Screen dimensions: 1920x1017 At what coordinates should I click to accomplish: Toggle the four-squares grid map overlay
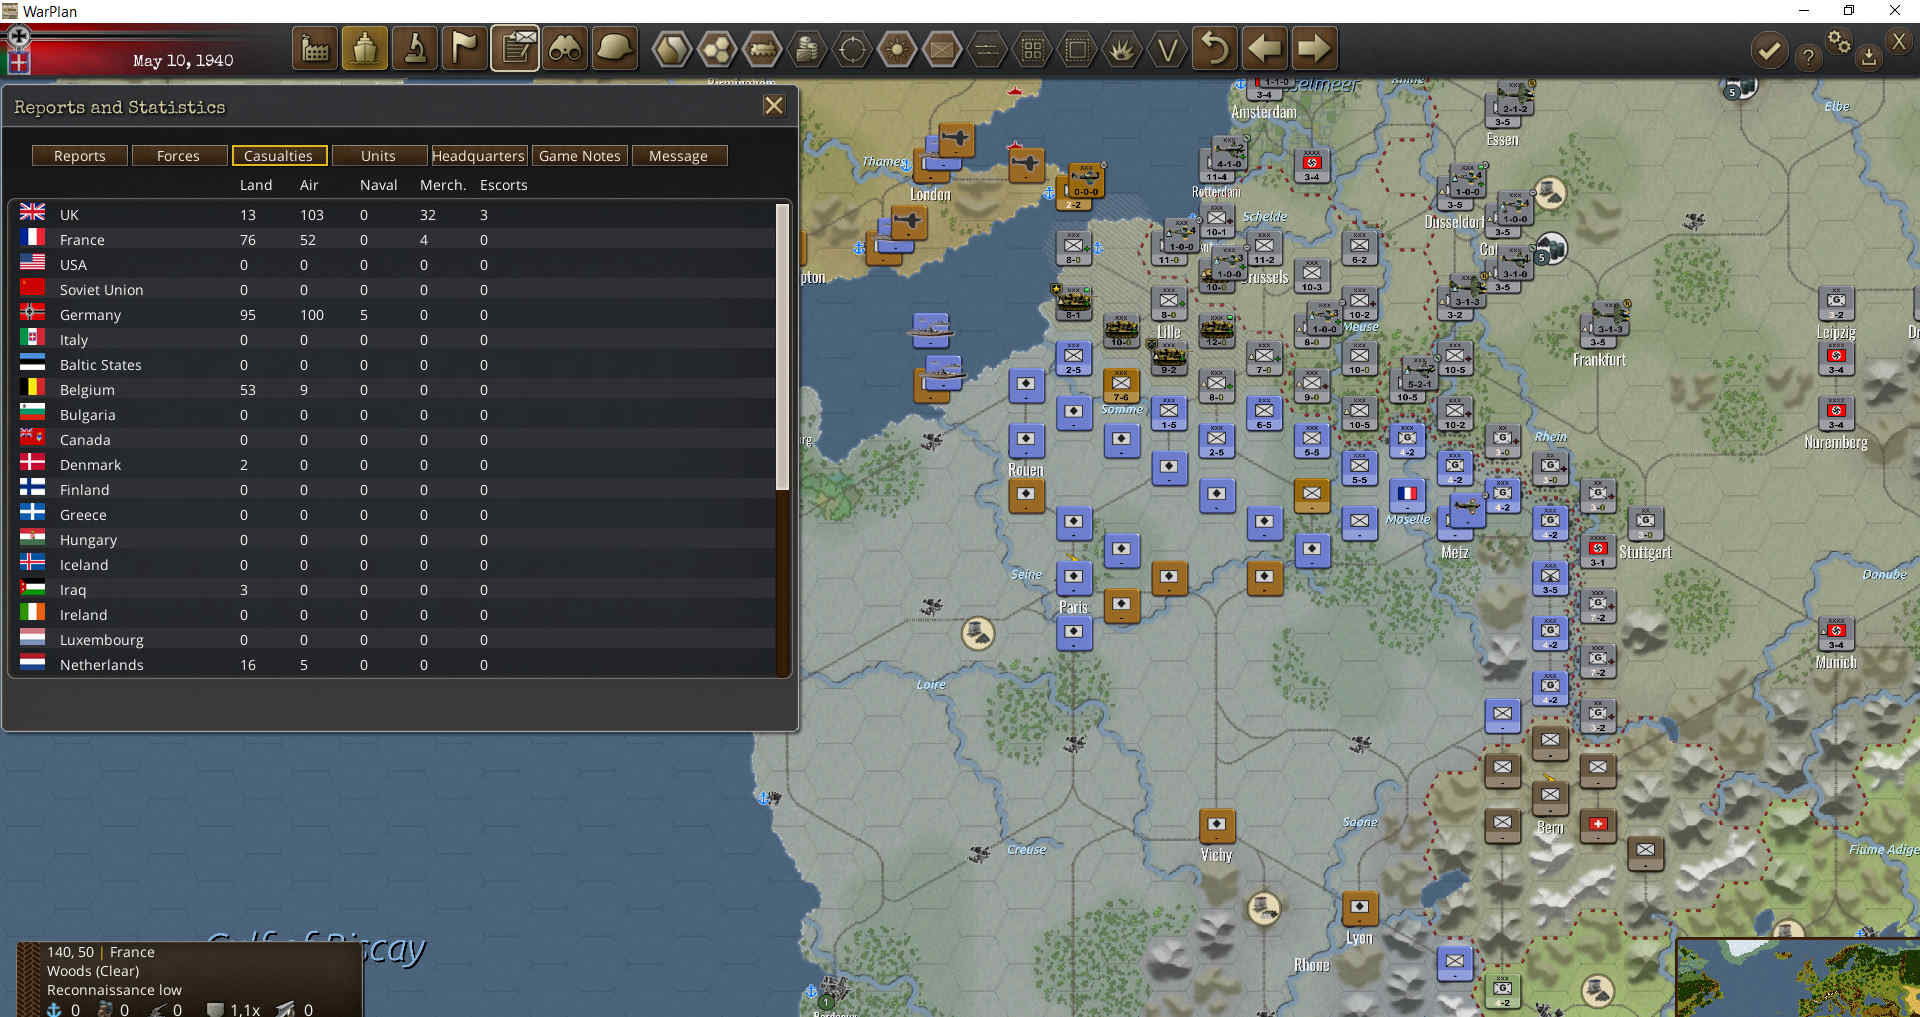[1032, 48]
